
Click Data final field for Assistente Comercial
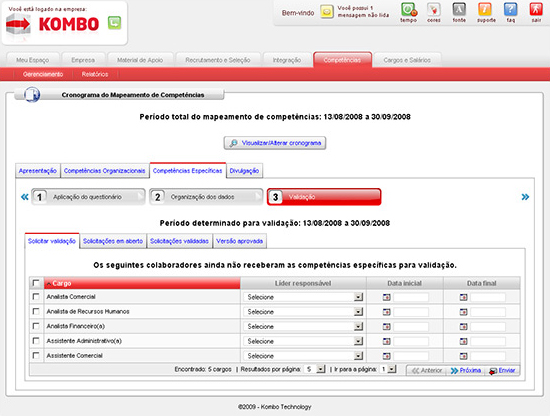coord(488,356)
